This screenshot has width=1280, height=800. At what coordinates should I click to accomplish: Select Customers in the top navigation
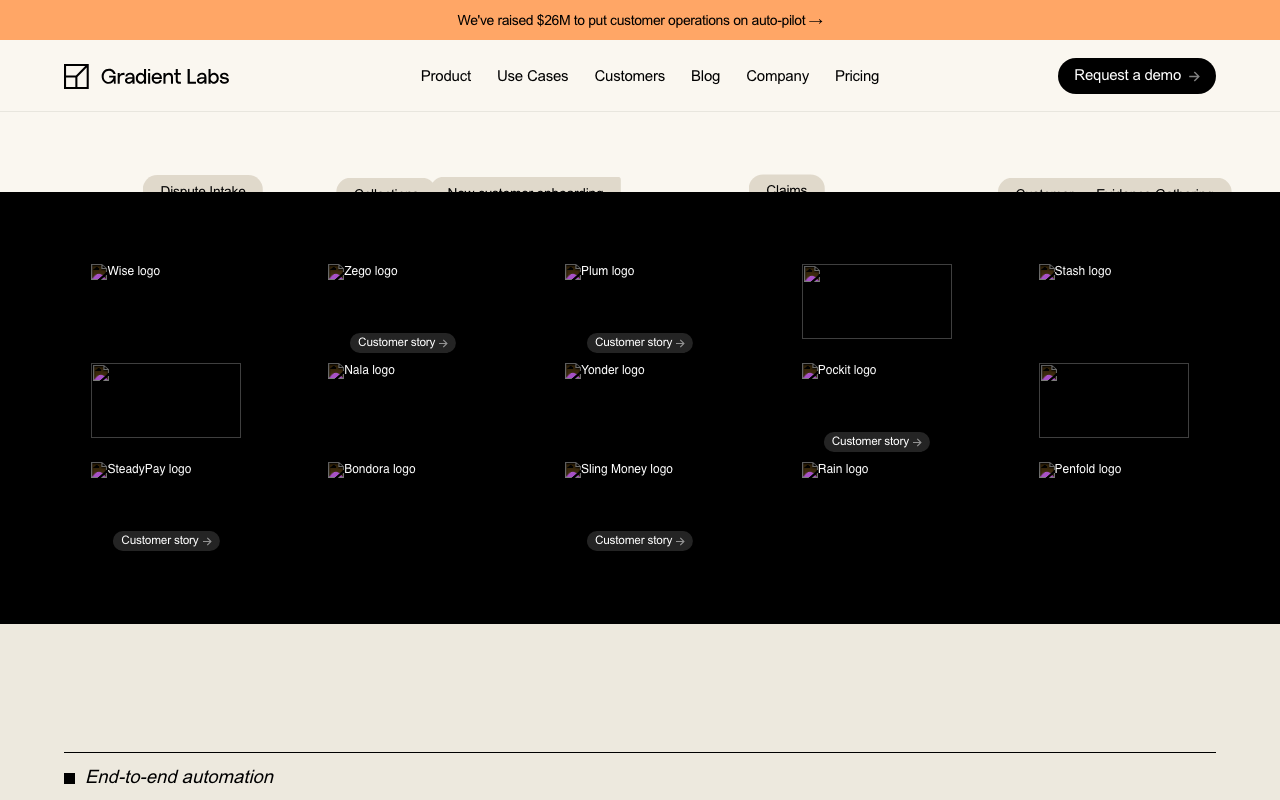[x=630, y=76]
